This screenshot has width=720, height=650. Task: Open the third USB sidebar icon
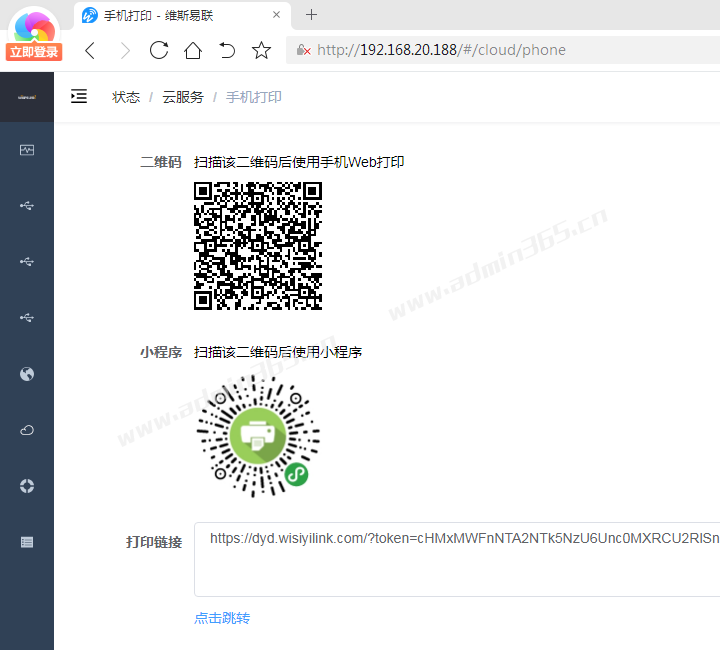tap(27, 318)
